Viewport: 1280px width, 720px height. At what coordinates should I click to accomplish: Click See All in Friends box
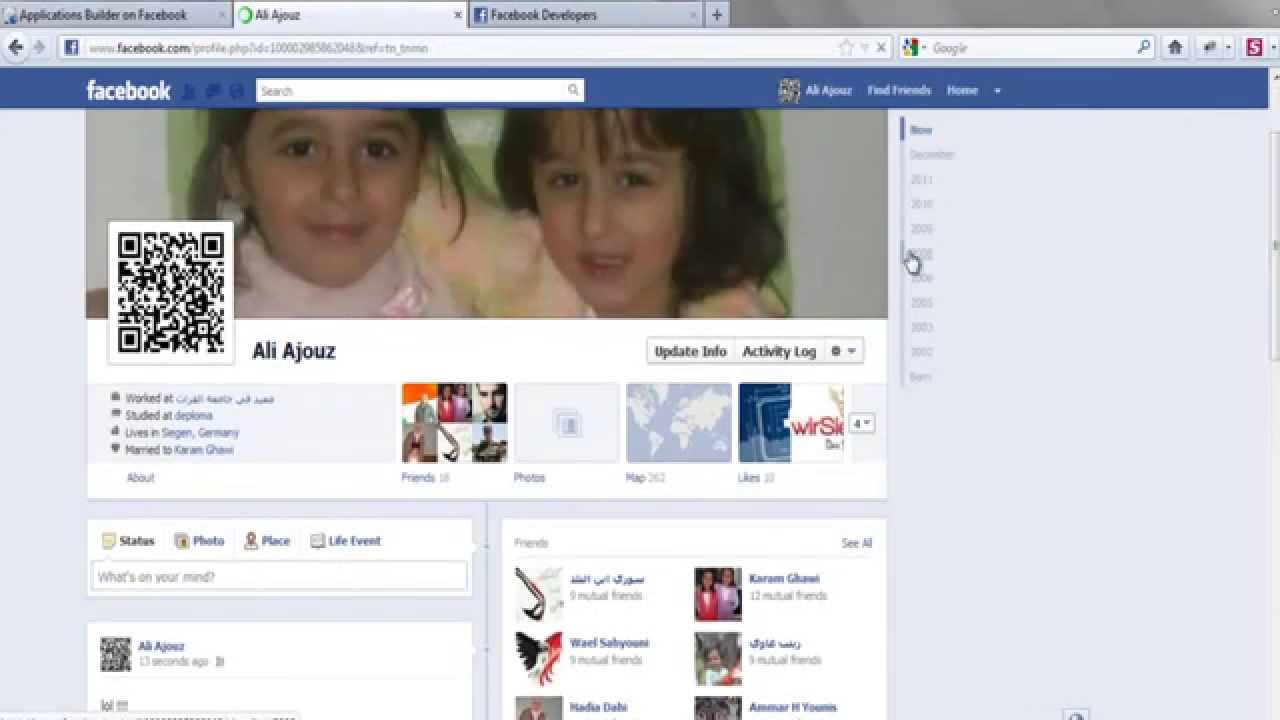pos(857,543)
